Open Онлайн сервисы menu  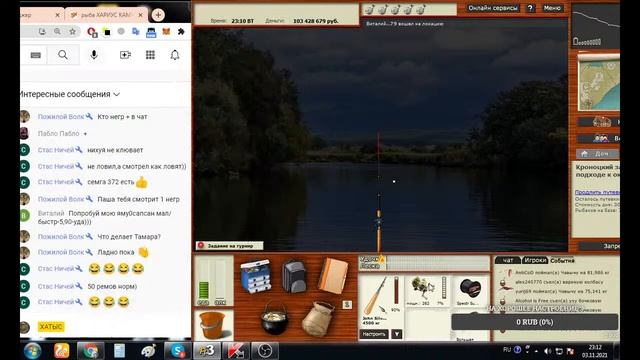(493, 8)
